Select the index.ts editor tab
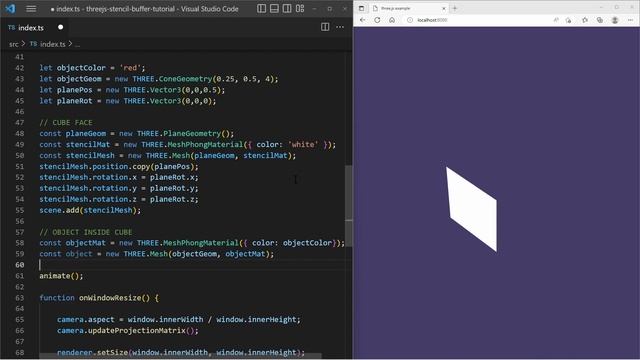 (35, 27)
